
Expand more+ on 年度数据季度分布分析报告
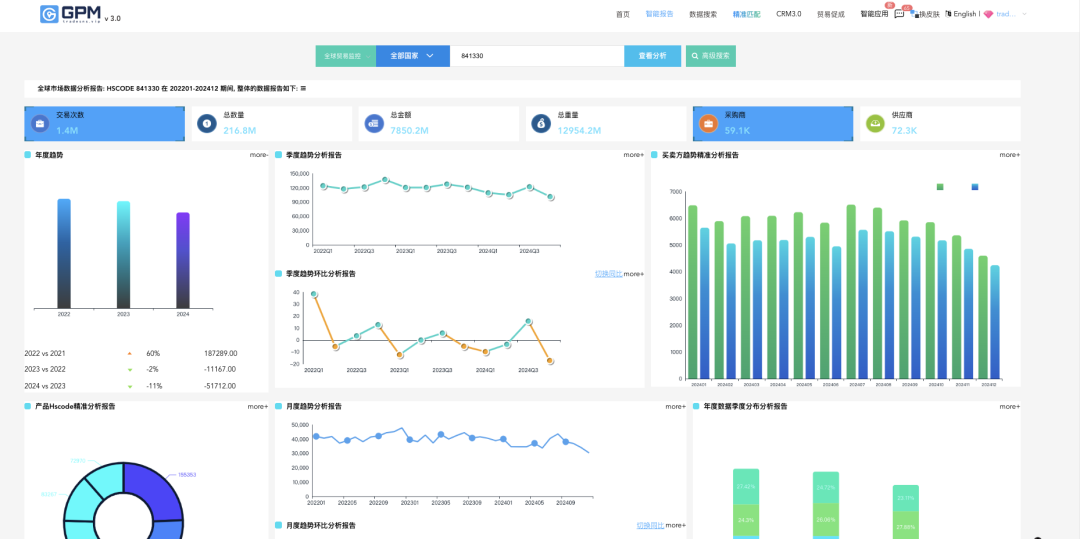coord(1010,406)
